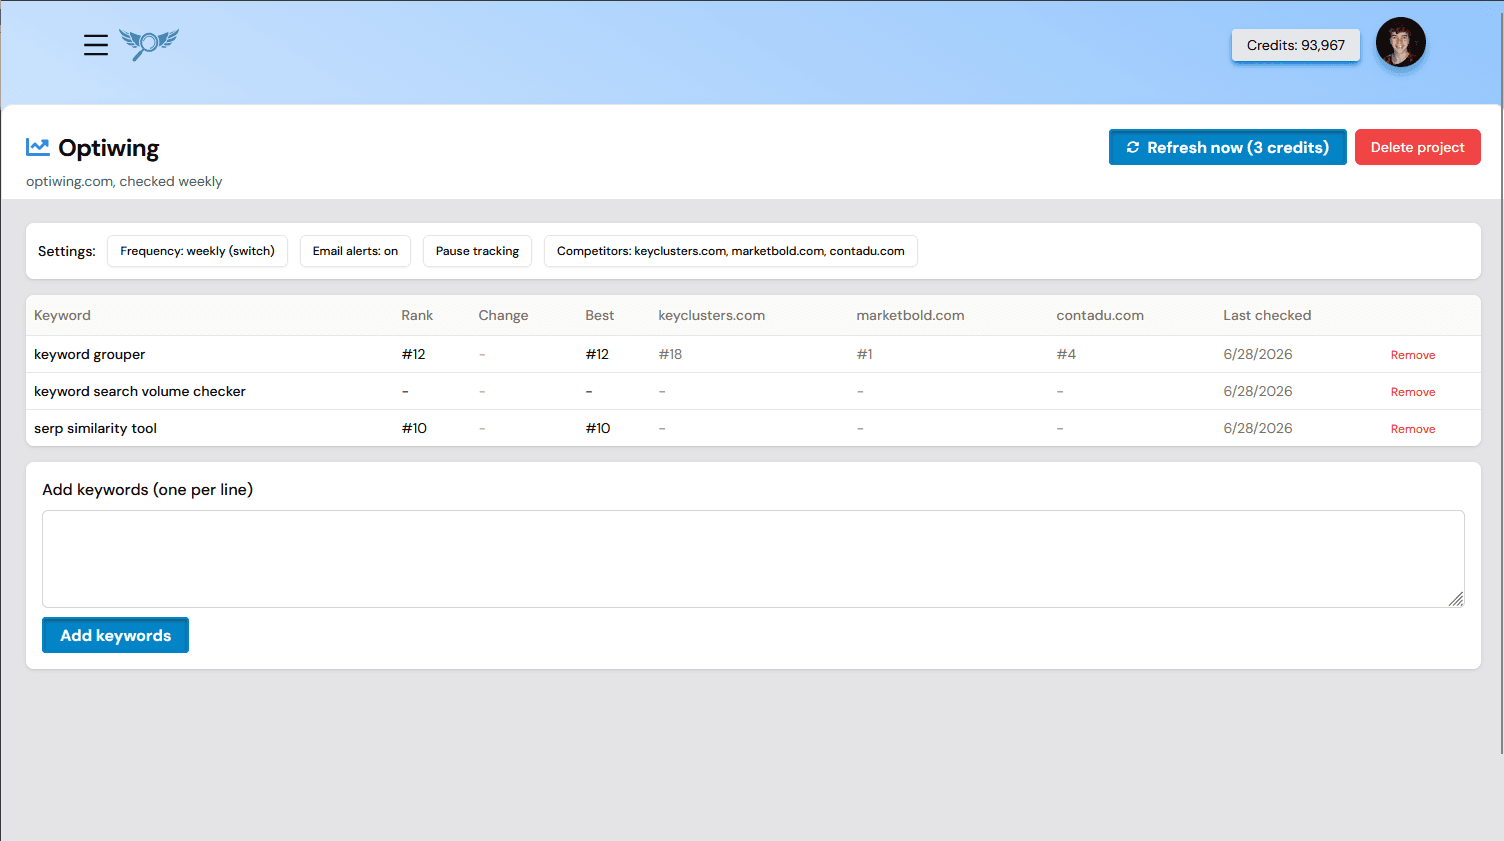Click optiwing.com, checked weekly subtitle
Image resolution: width=1504 pixels, height=841 pixels.
124,181
